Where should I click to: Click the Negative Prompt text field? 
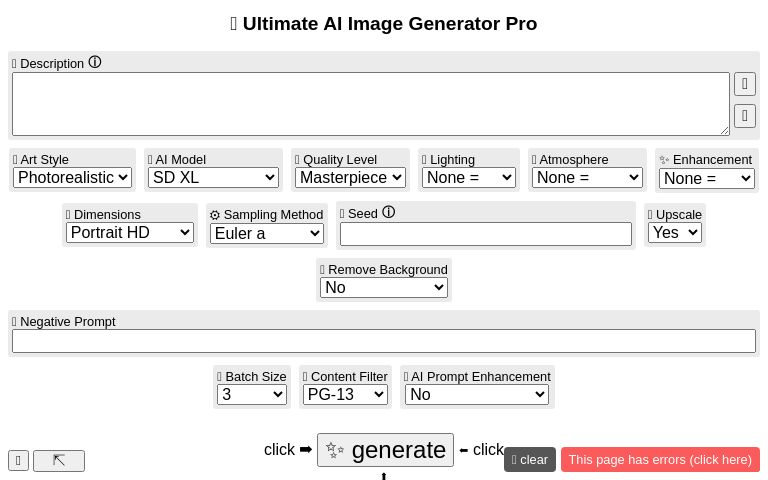[384, 341]
